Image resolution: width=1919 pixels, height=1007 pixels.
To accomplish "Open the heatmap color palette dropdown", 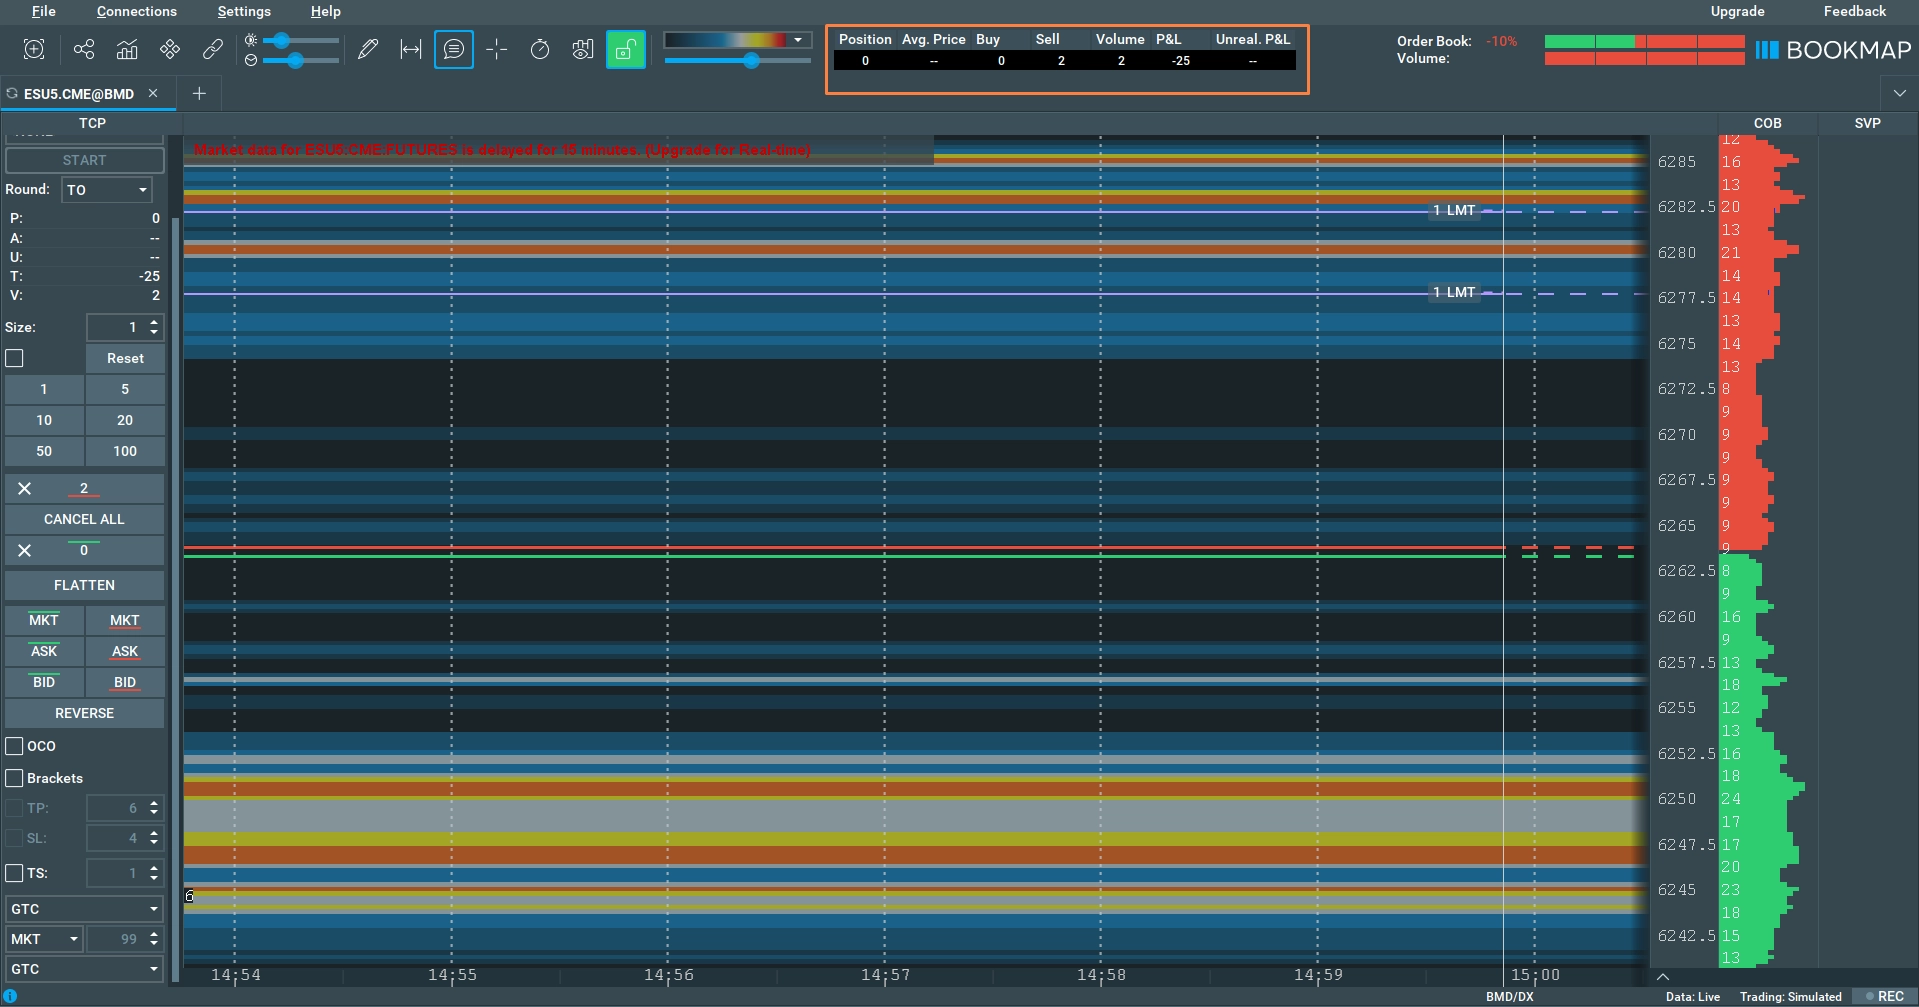I will point(797,40).
